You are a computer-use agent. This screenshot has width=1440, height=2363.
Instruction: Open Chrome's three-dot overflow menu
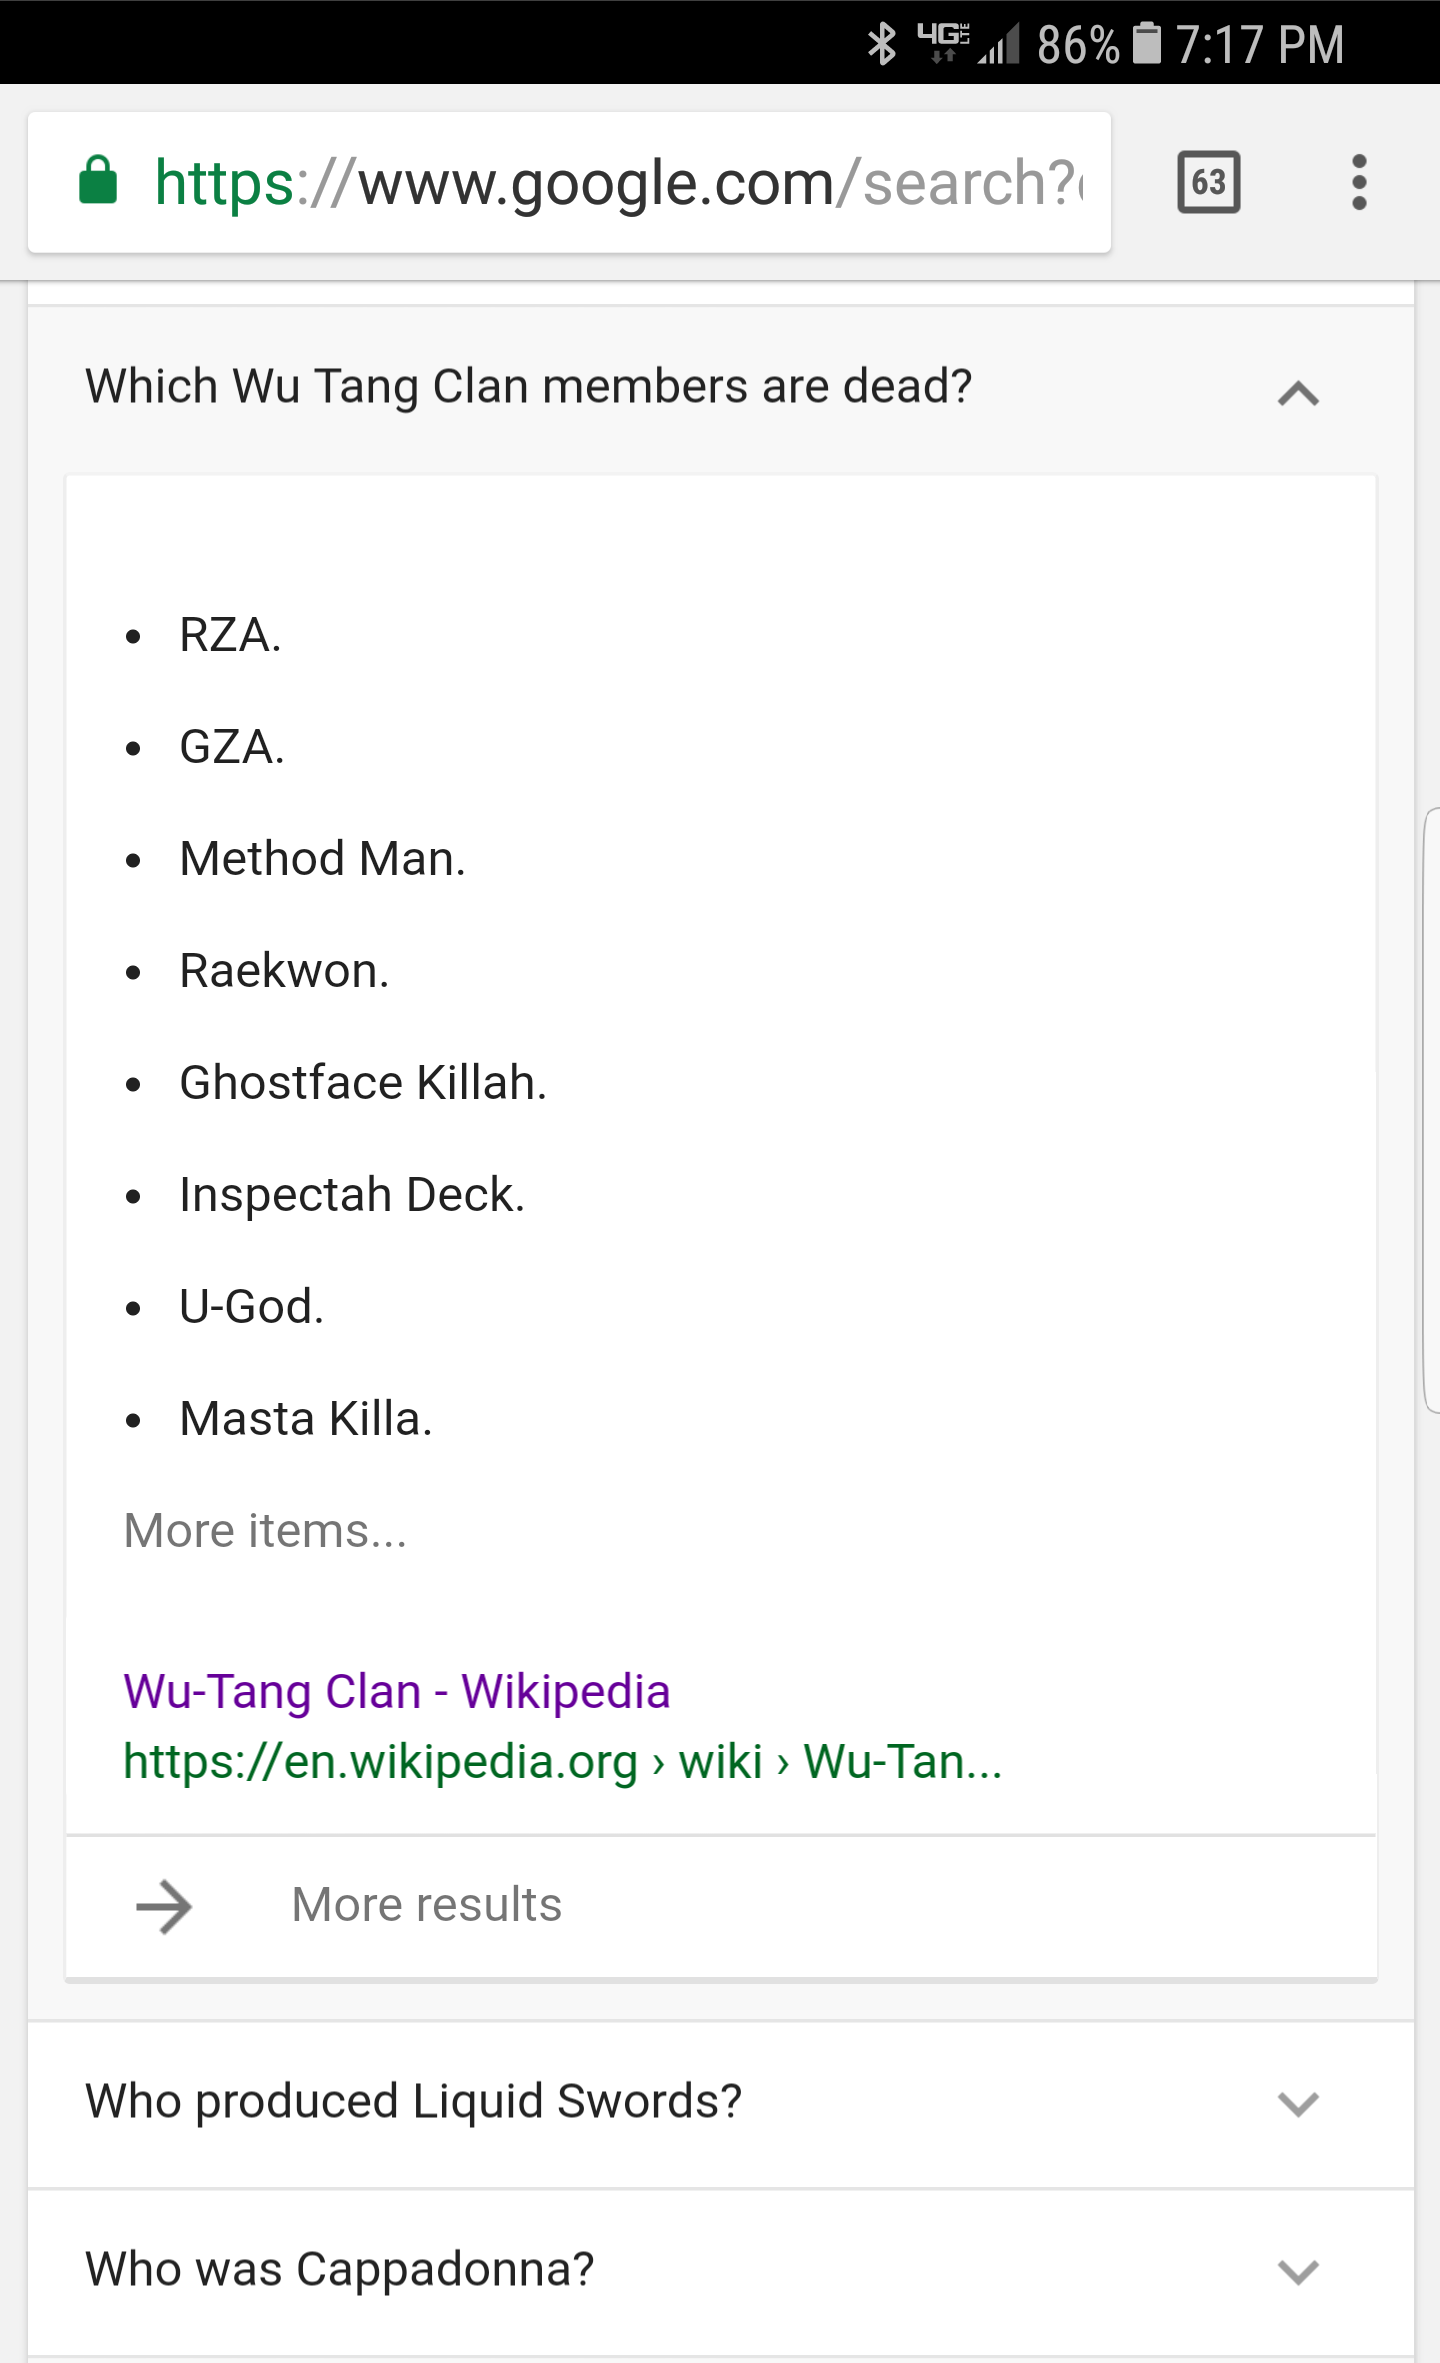(1358, 182)
